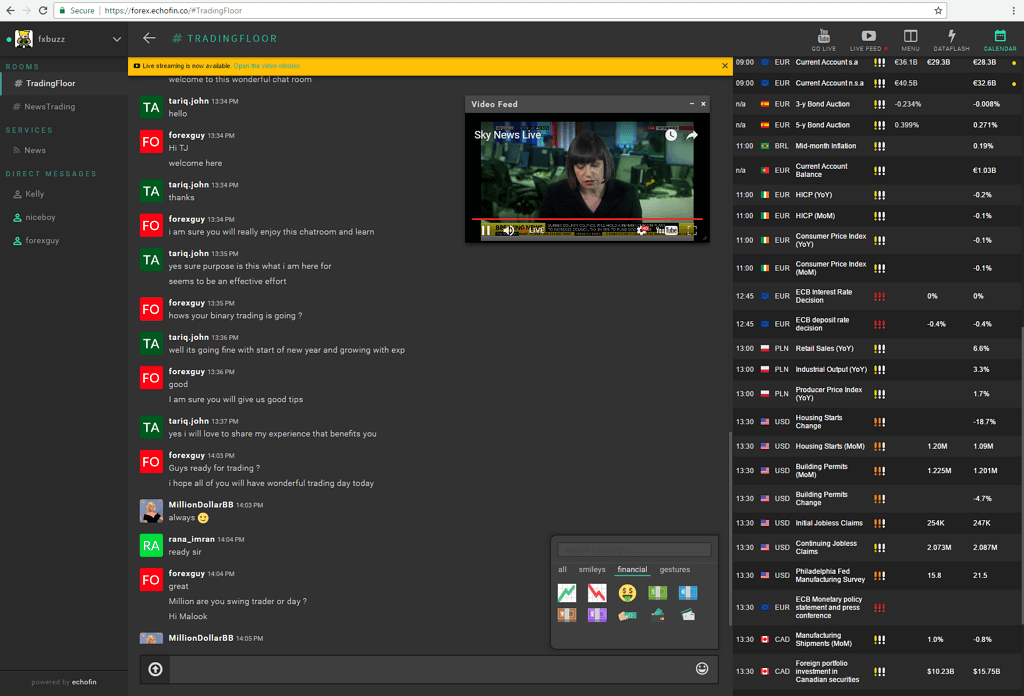Screen dimensions: 1024x696
Task: Switch to the 'all' emoji tab
Action: point(562,569)
